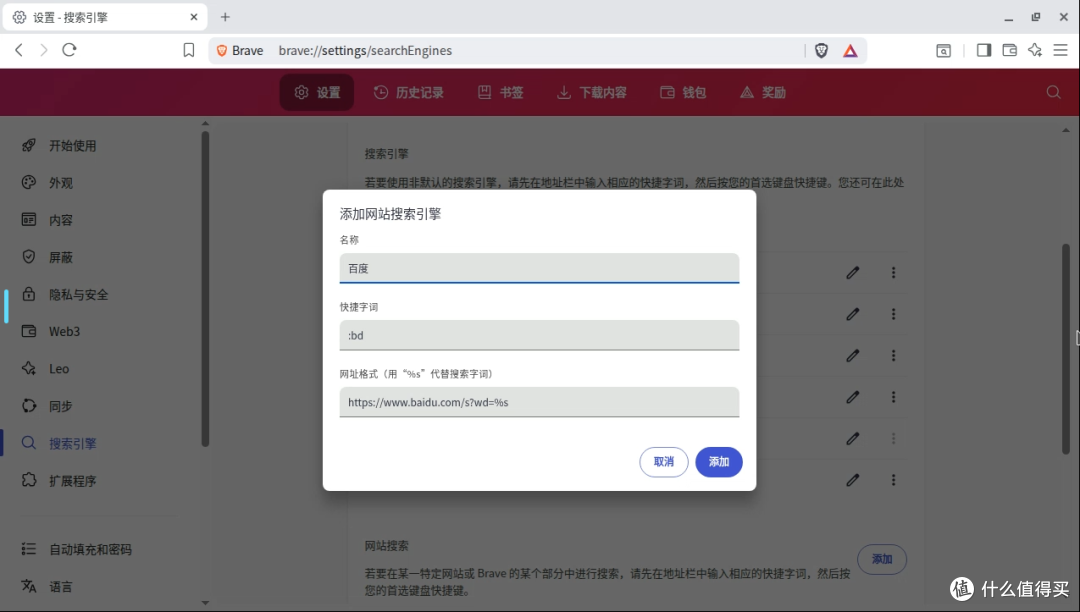1080x612 pixels.
Task: Click the settings search magnifier icon
Action: (x=1053, y=92)
